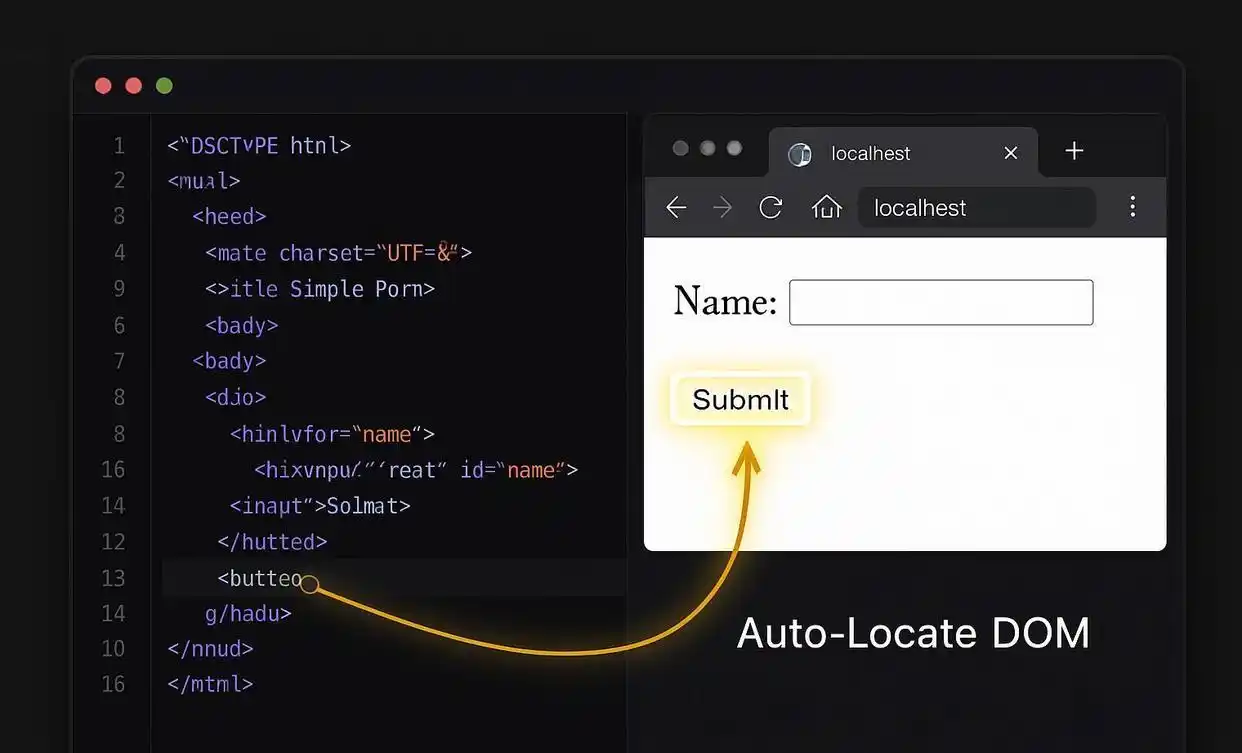Click the meta charset code line
This screenshot has height=753, width=1242.
[x=338, y=253]
